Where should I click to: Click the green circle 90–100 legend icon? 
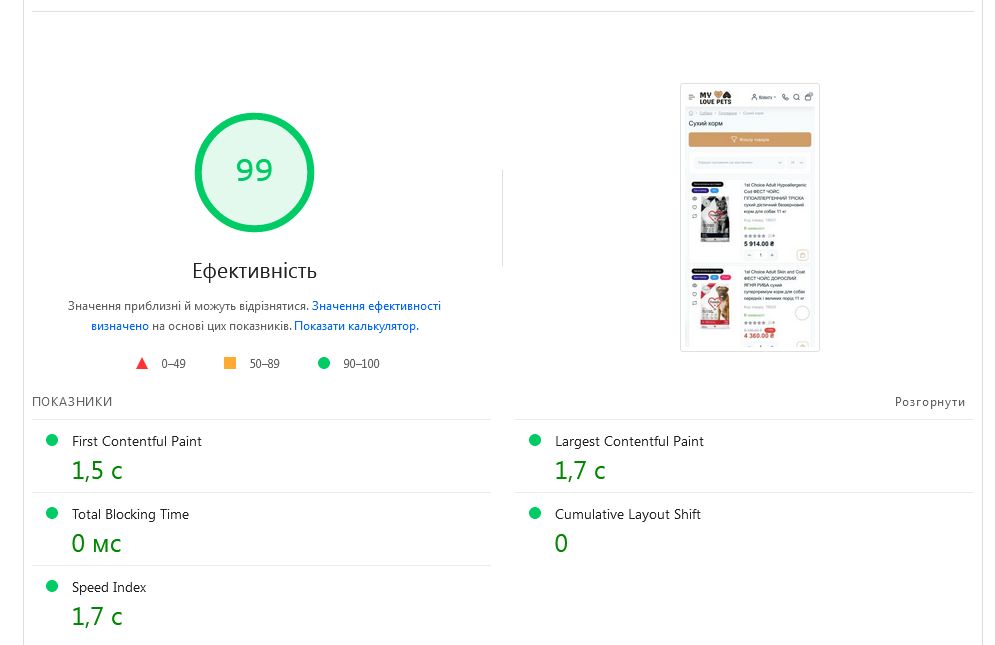(x=323, y=364)
